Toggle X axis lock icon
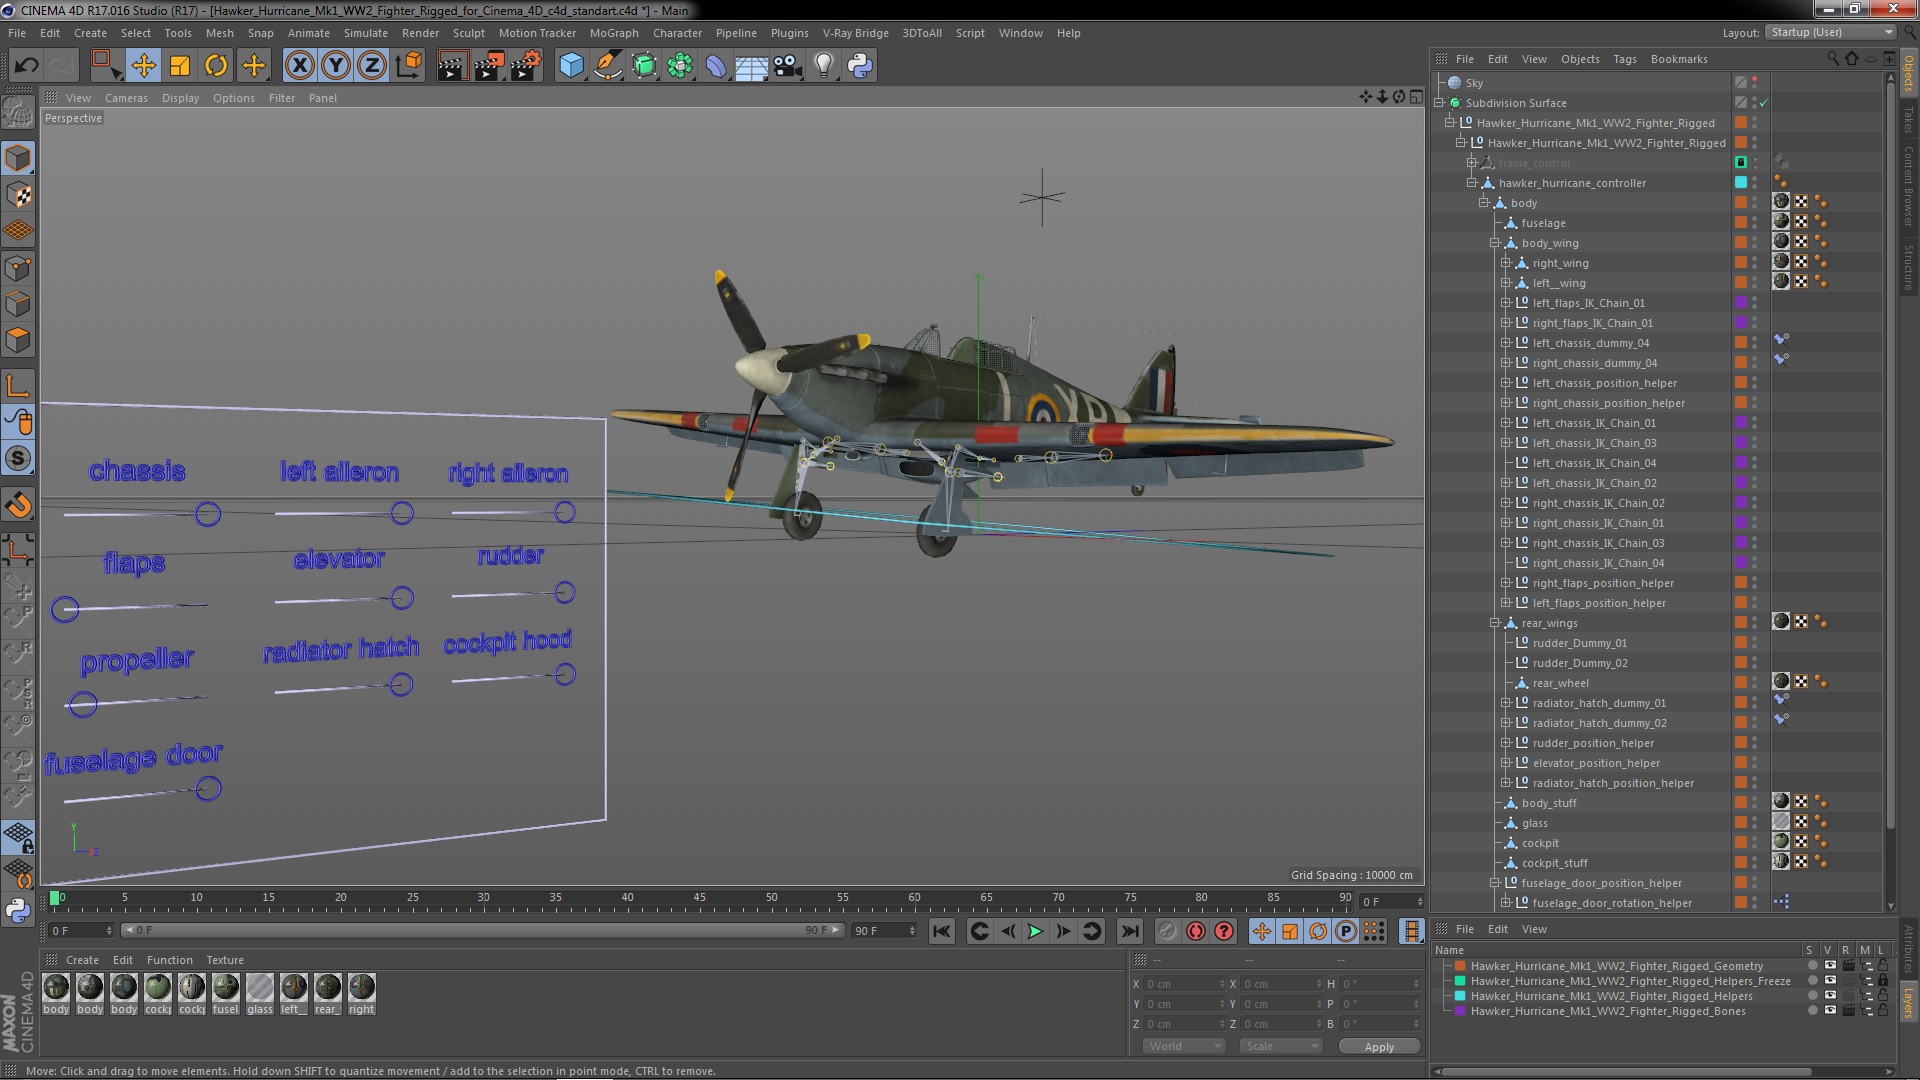Image resolution: width=1920 pixels, height=1080 pixels. [299, 66]
